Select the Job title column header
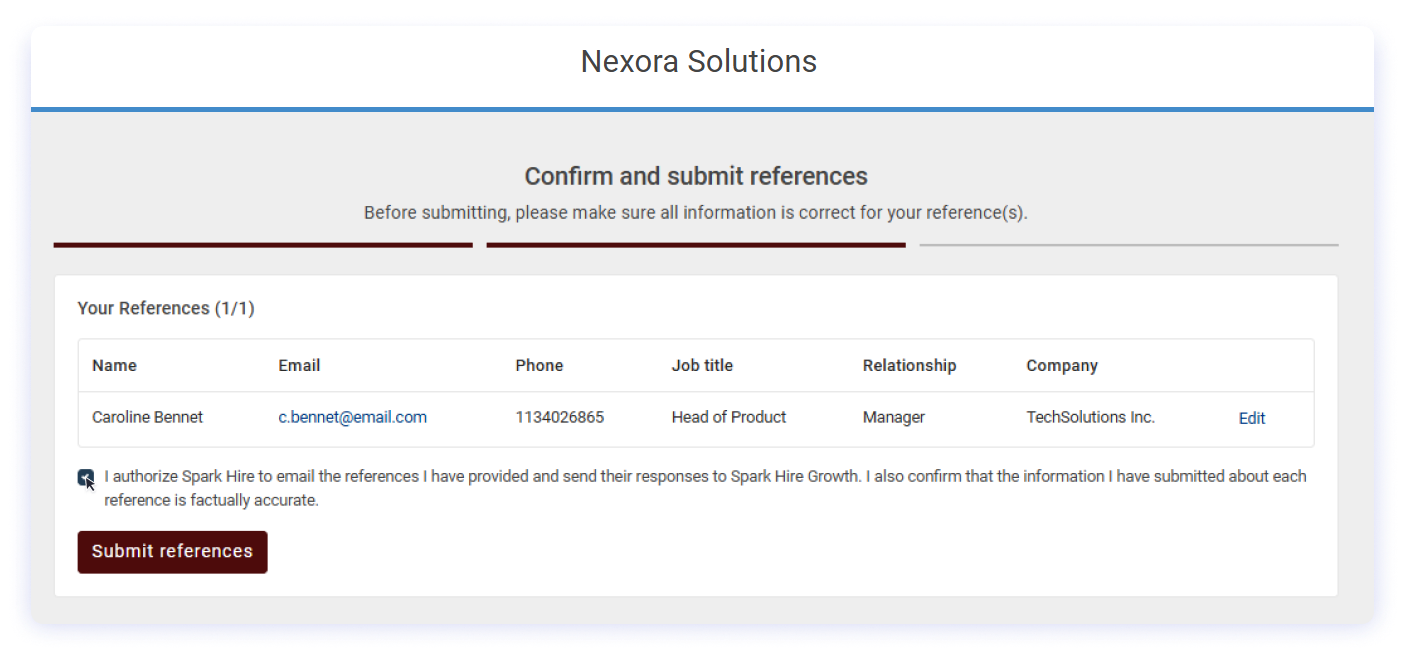This screenshot has height=653, width=1405. 701,365
